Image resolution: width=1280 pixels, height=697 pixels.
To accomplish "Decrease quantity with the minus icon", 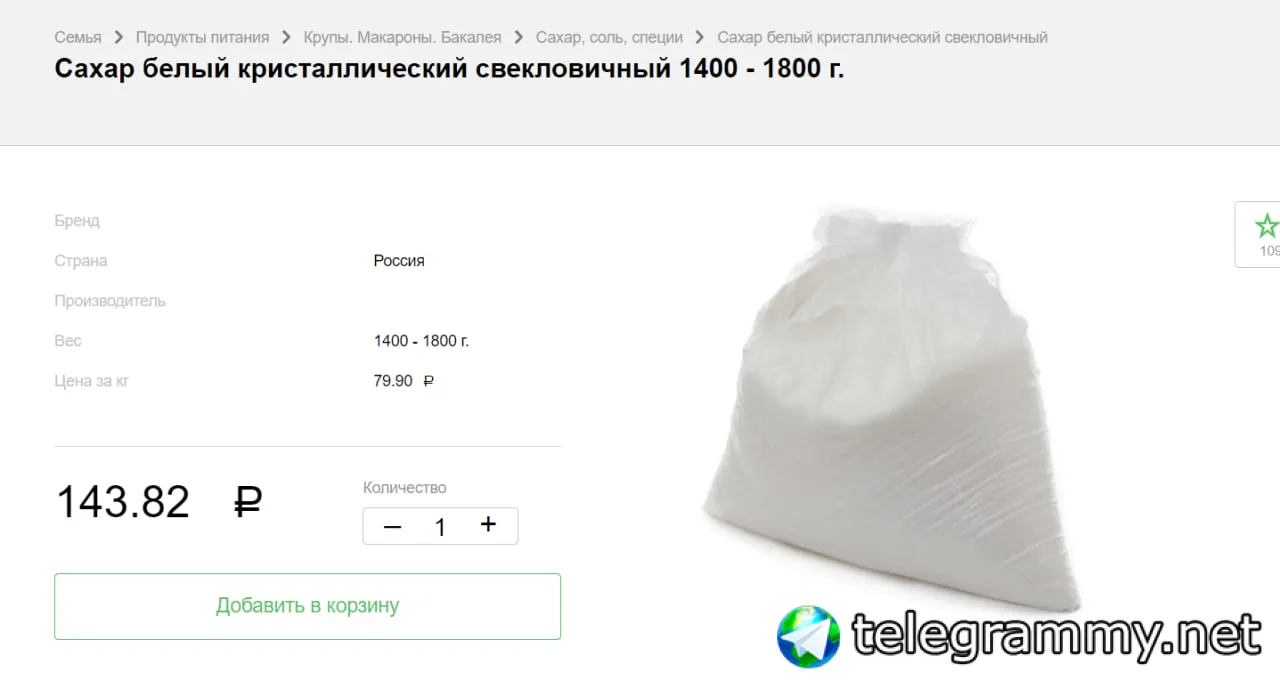I will (392, 527).
